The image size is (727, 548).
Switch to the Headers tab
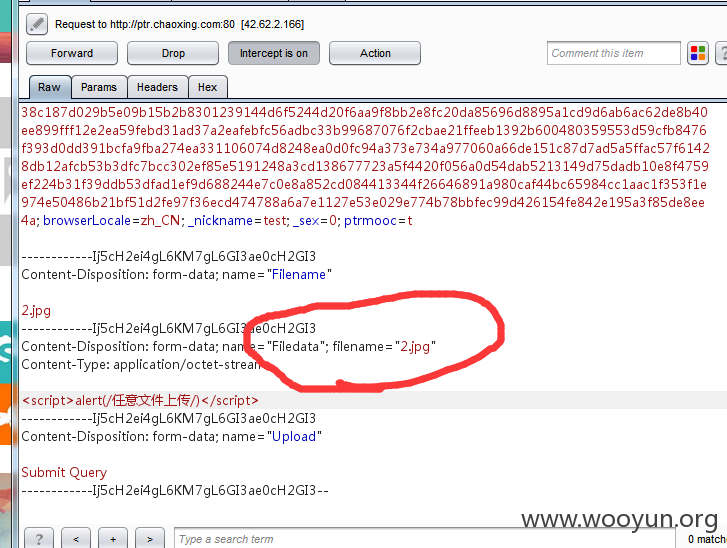157,87
